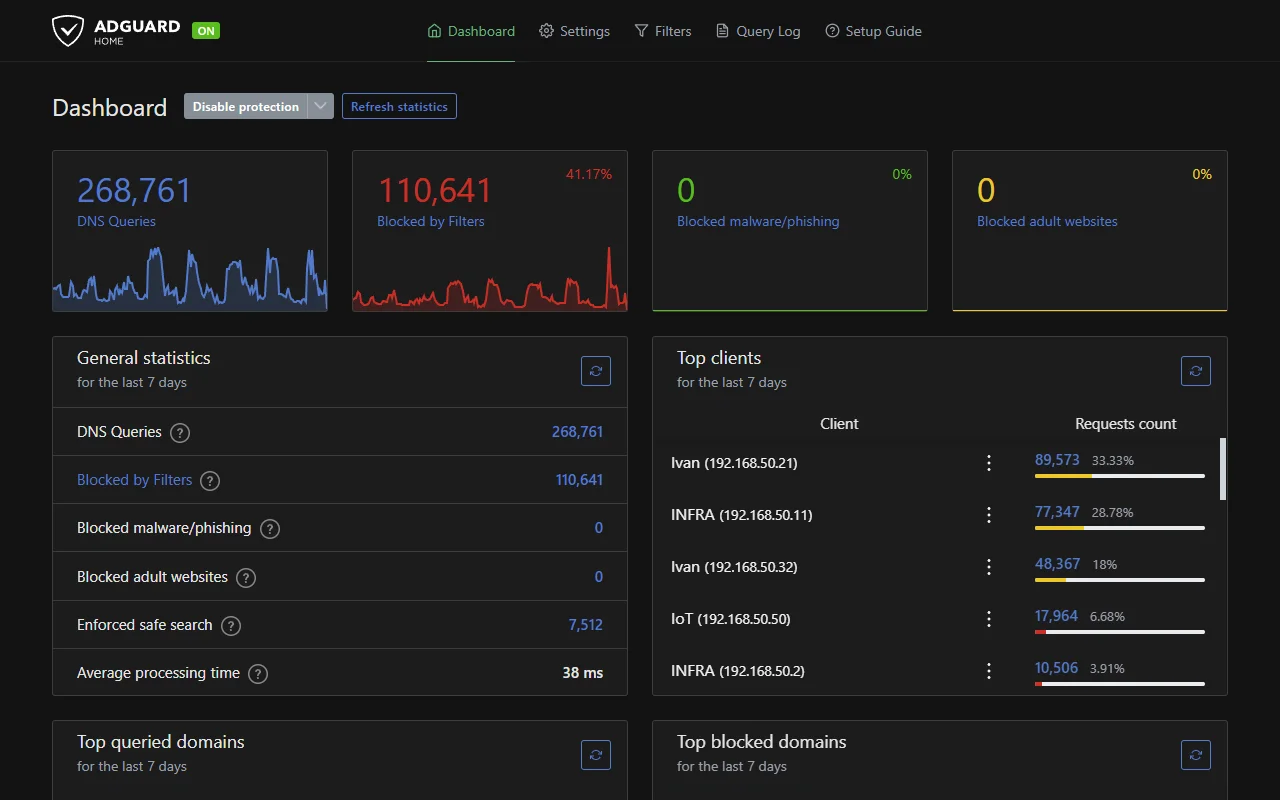The width and height of the screenshot is (1280, 800).
Task: Click the Refresh statistics button
Action: (x=399, y=106)
